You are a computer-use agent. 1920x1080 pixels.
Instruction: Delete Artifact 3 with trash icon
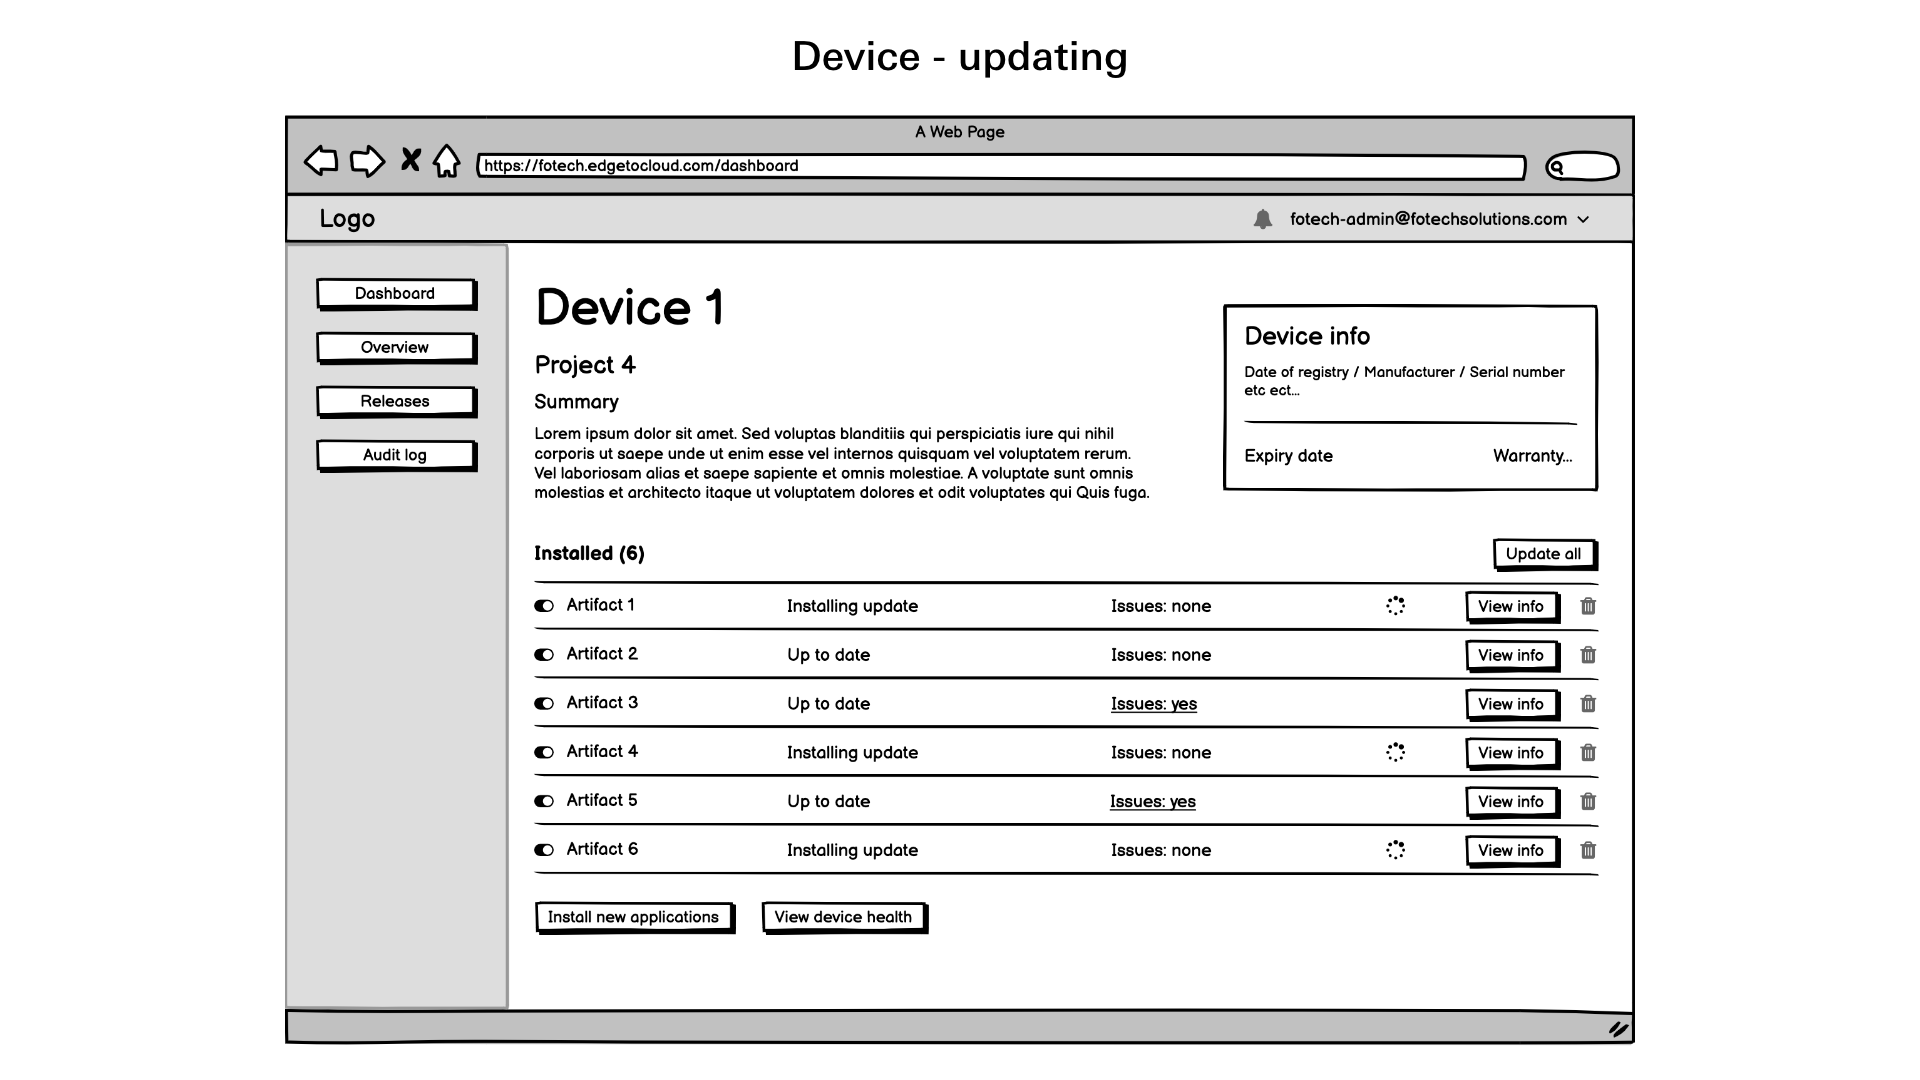coord(1588,704)
